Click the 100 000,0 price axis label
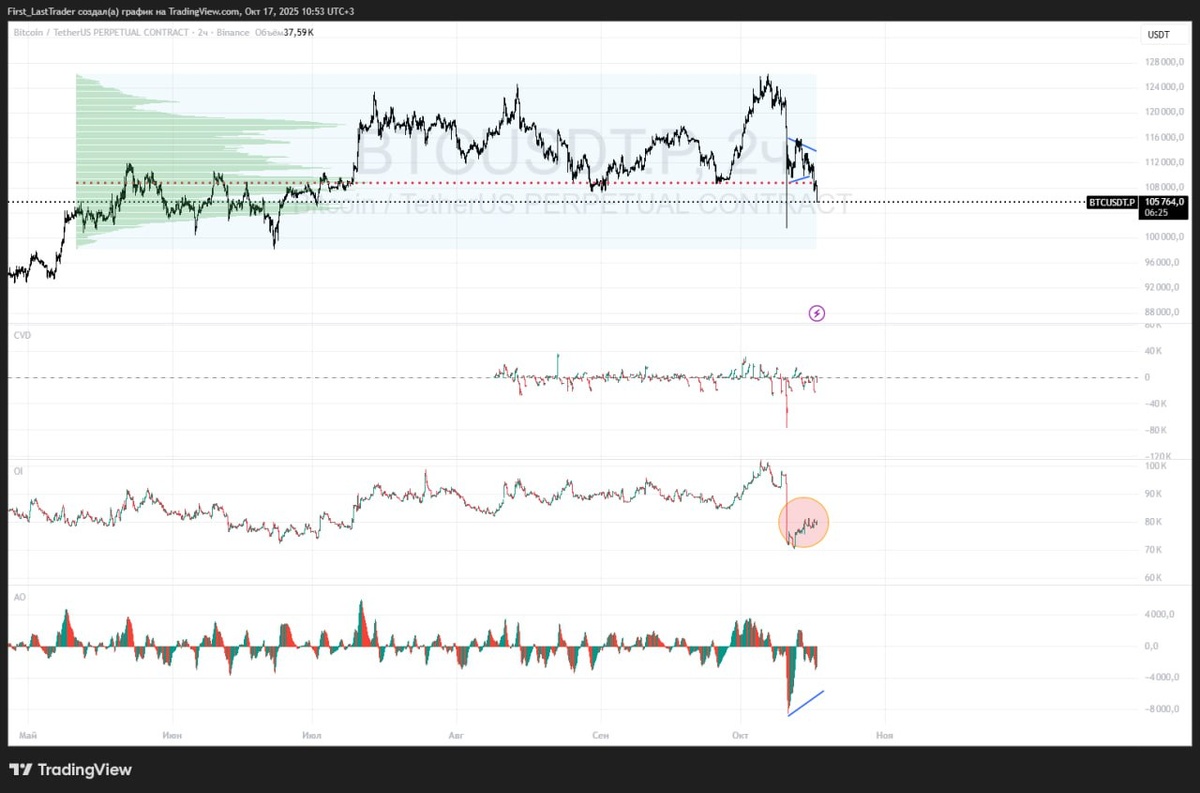 [1164, 237]
